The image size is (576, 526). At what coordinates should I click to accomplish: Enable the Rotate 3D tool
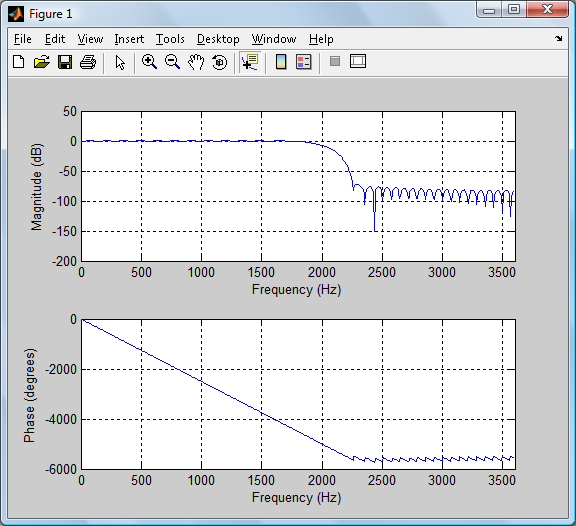point(220,62)
